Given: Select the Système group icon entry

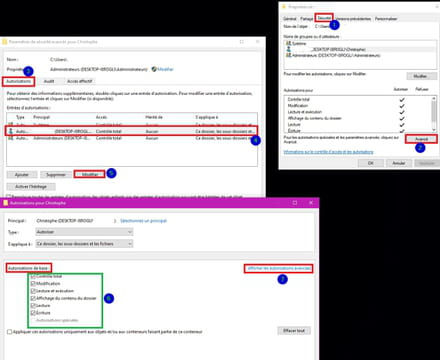Looking at the screenshot, I should coord(289,43).
